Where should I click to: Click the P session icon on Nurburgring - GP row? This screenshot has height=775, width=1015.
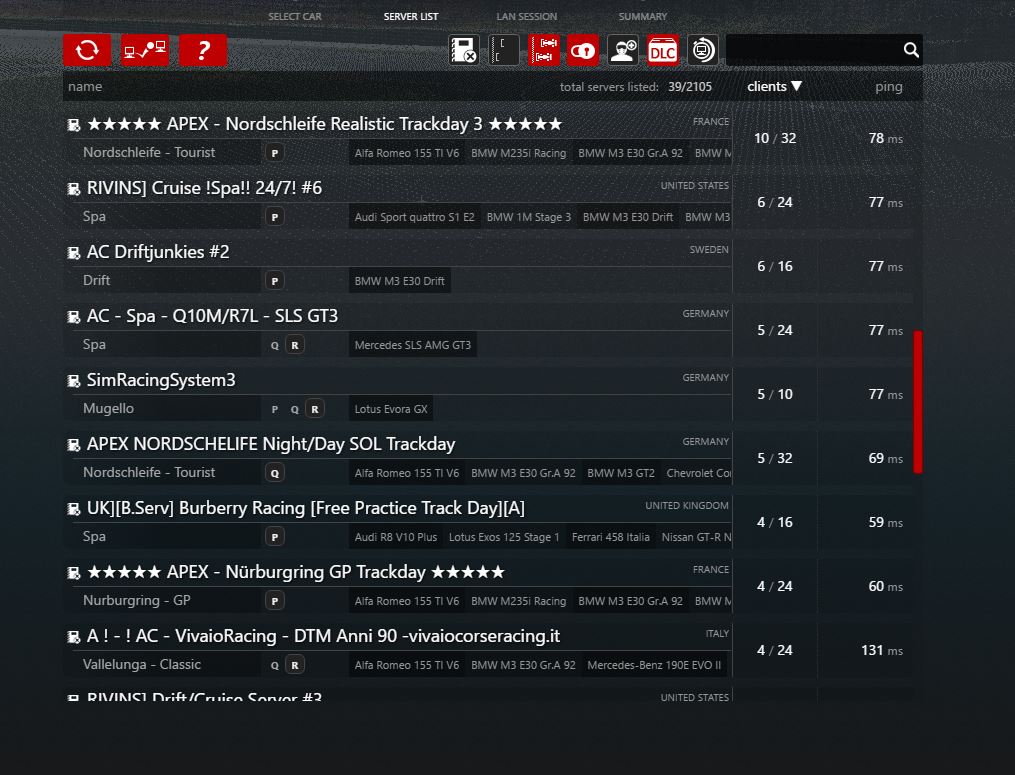tap(274, 601)
